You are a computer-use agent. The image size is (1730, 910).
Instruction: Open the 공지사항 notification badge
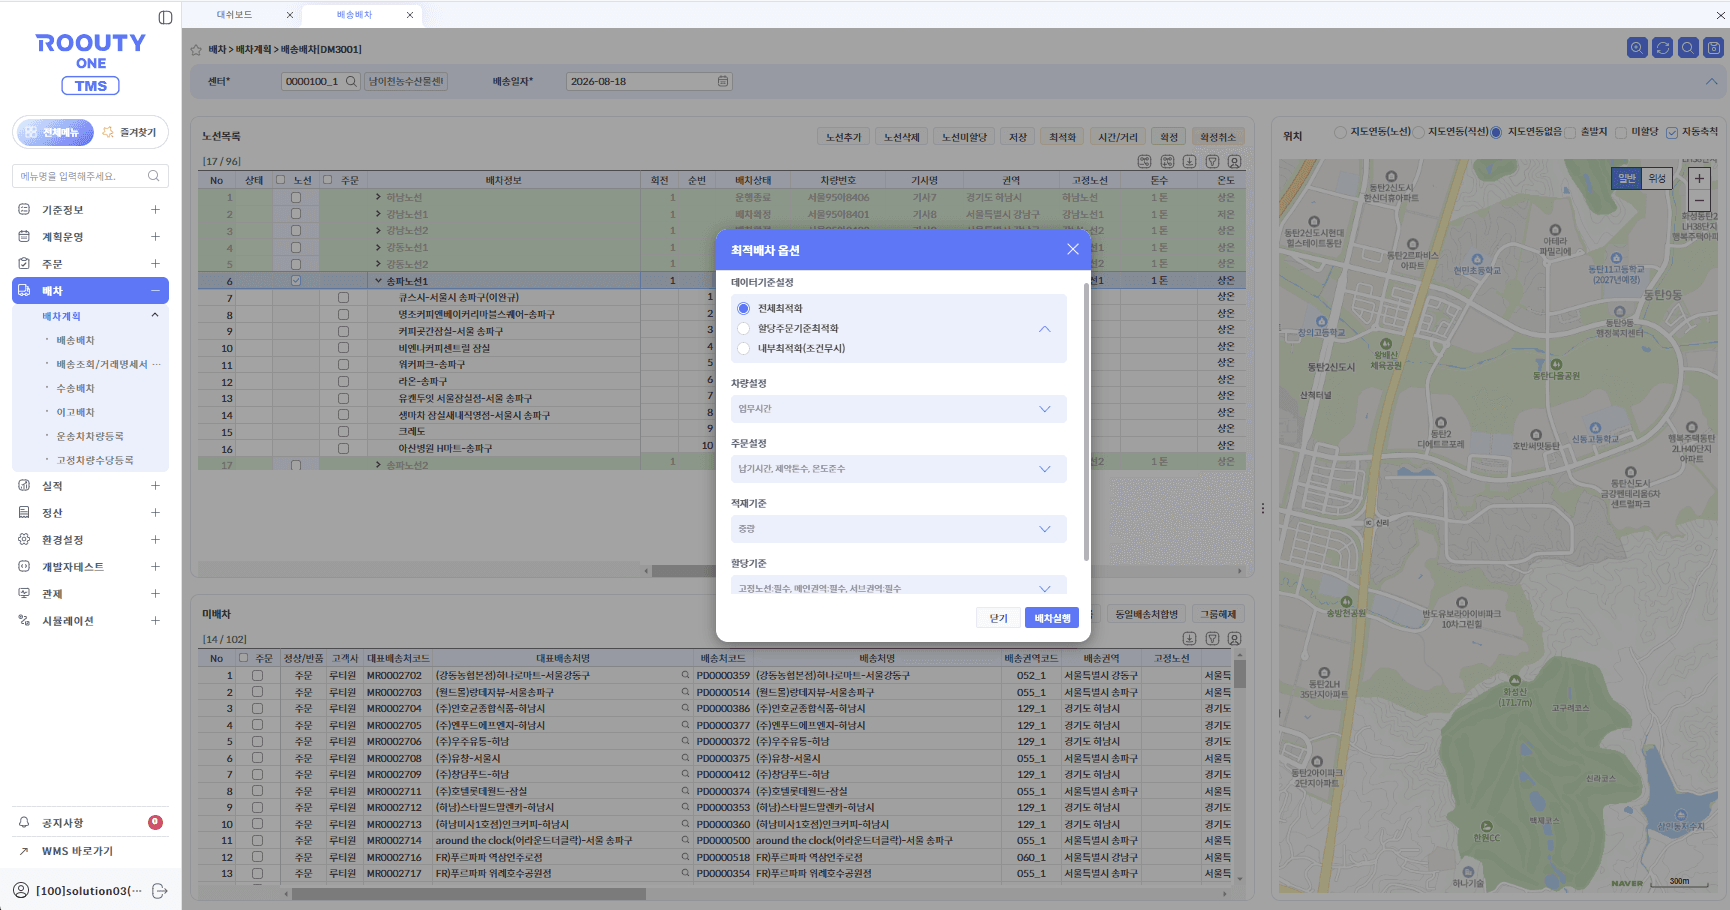tap(155, 822)
